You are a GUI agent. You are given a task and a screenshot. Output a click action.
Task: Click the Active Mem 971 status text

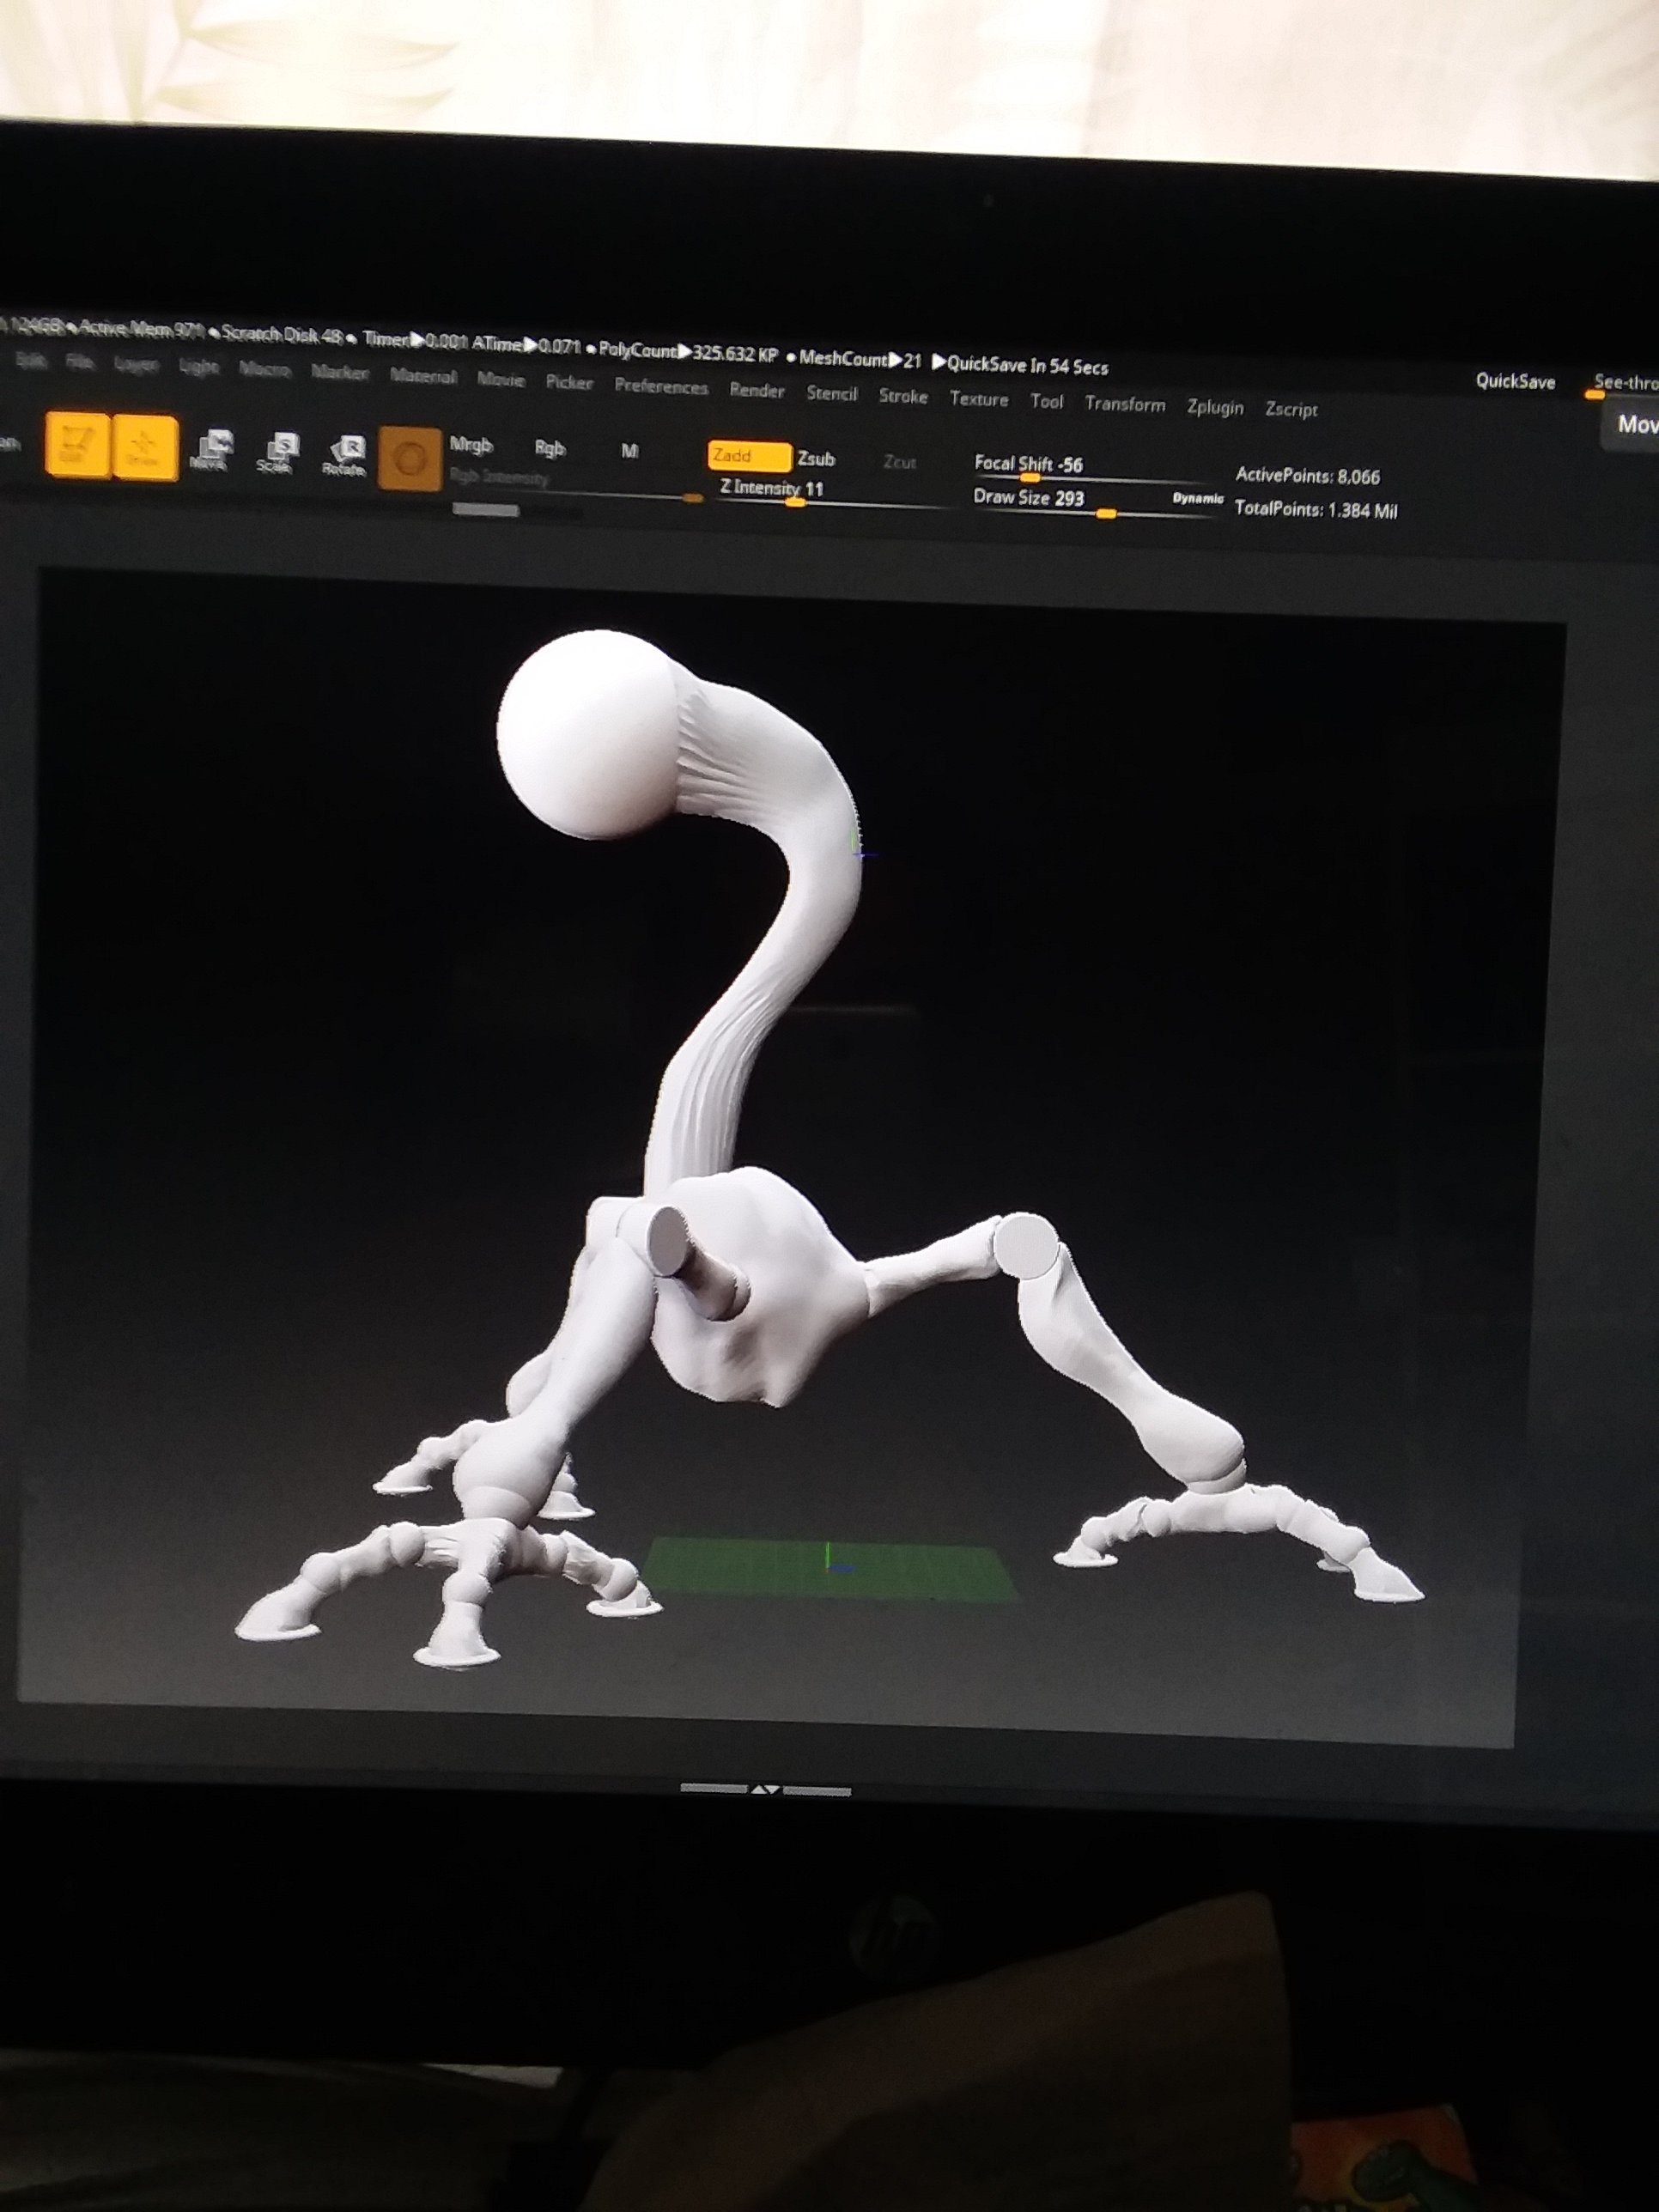(x=140, y=328)
